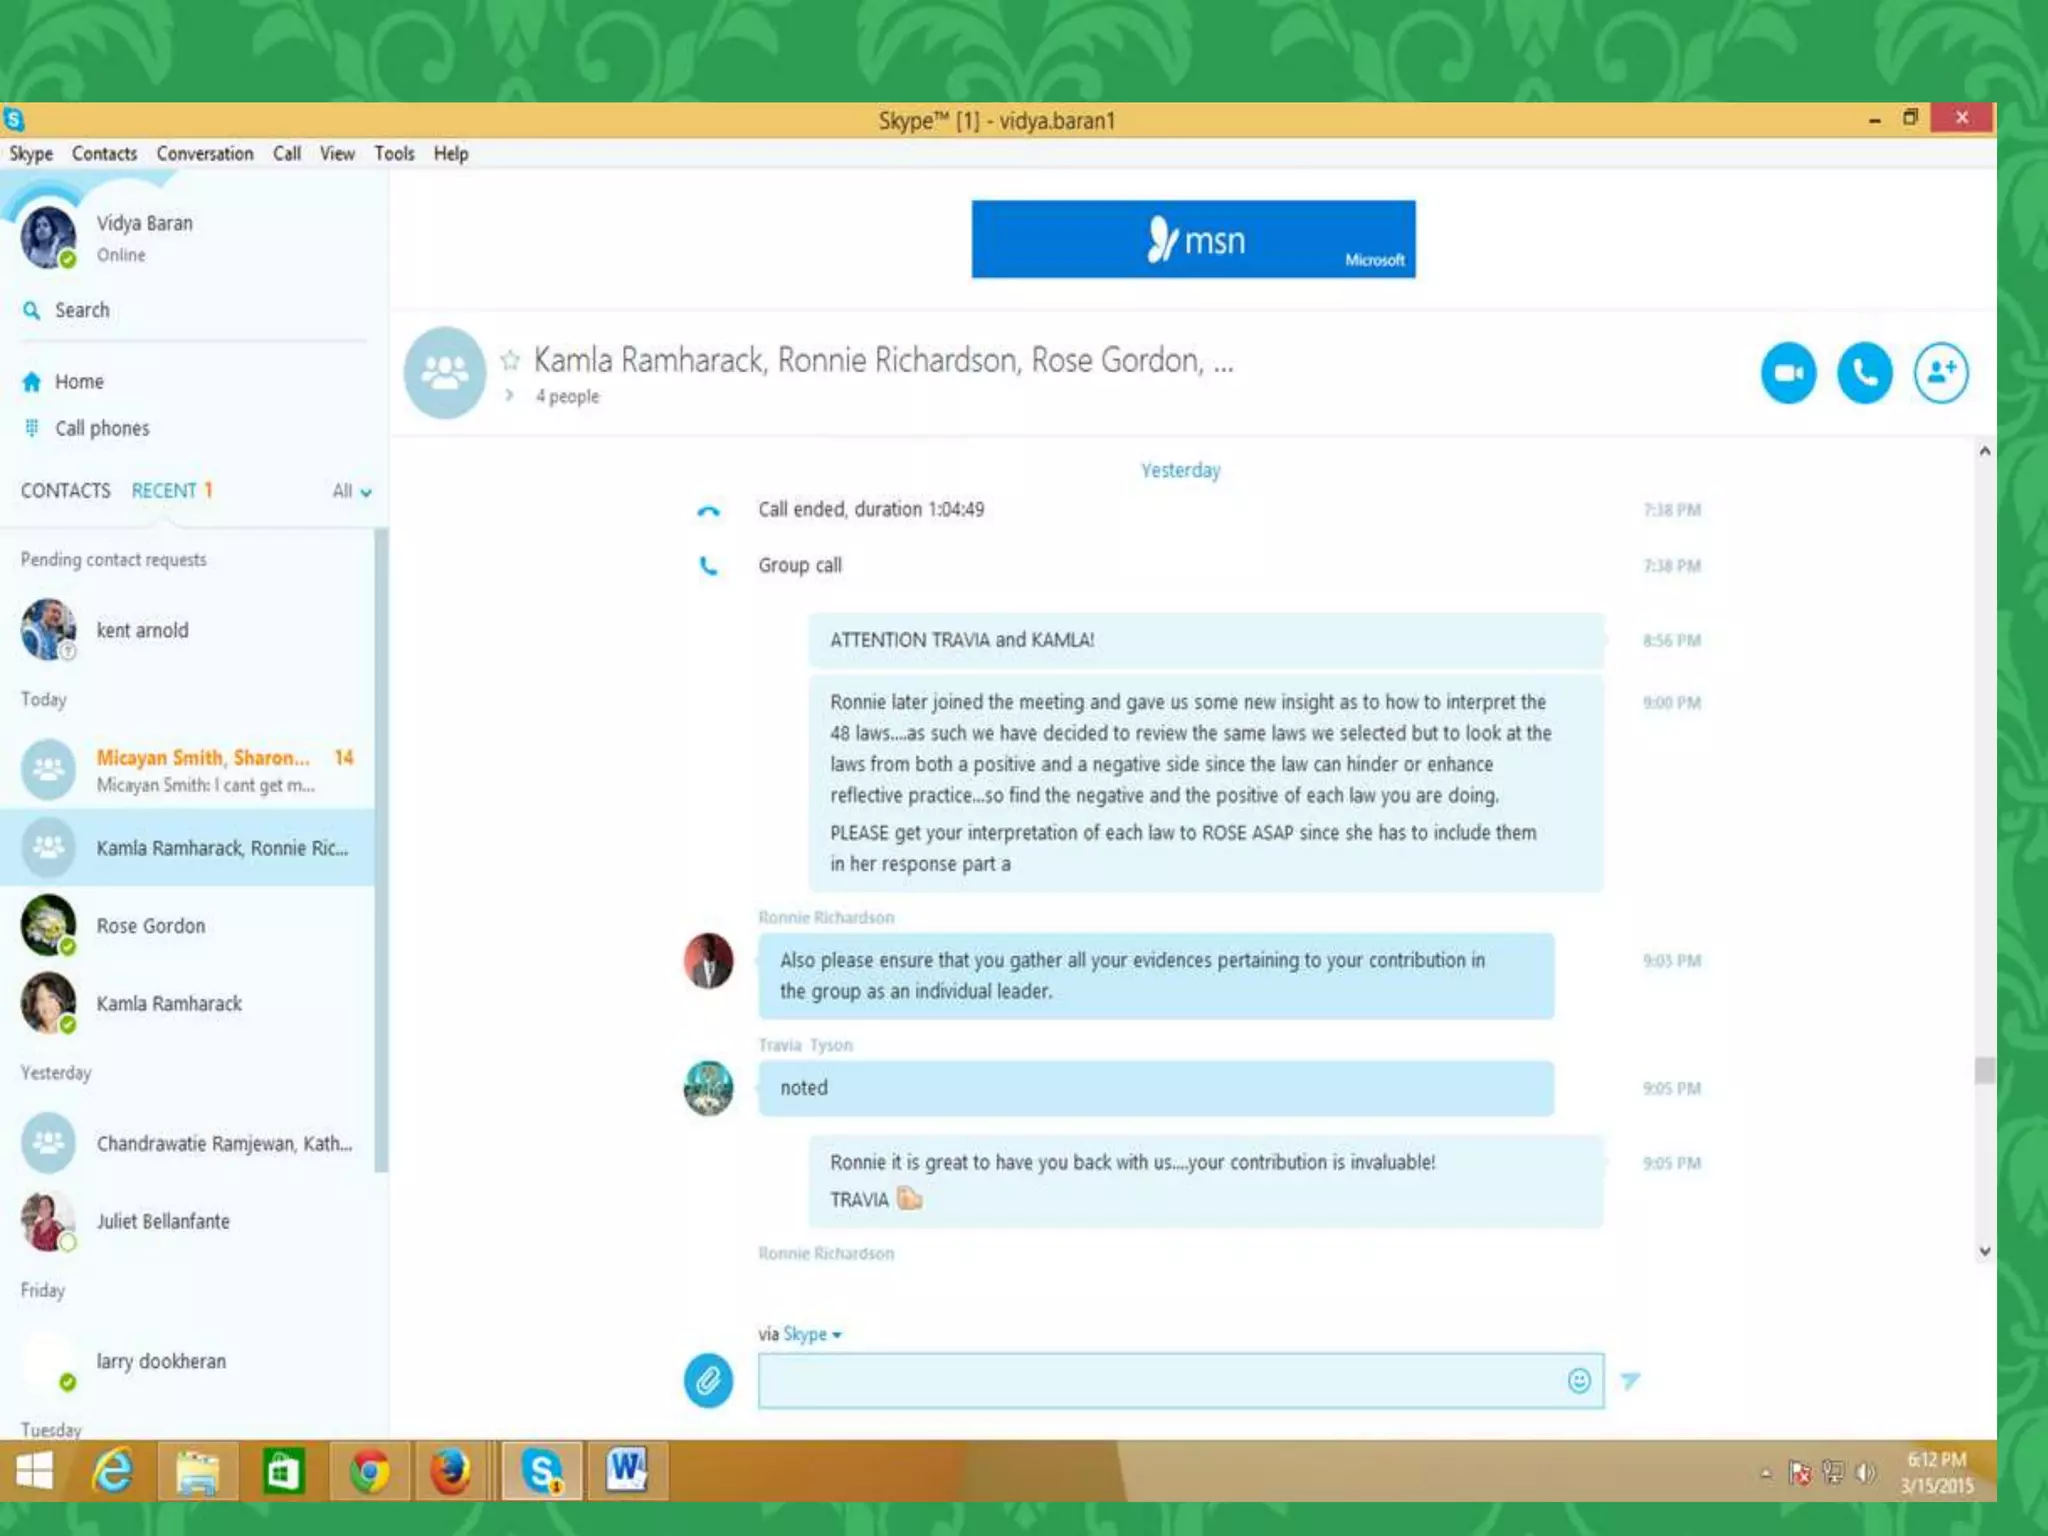Switch to the CONTACTS tab
The image size is (2048, 1536).
click(65, 491)
